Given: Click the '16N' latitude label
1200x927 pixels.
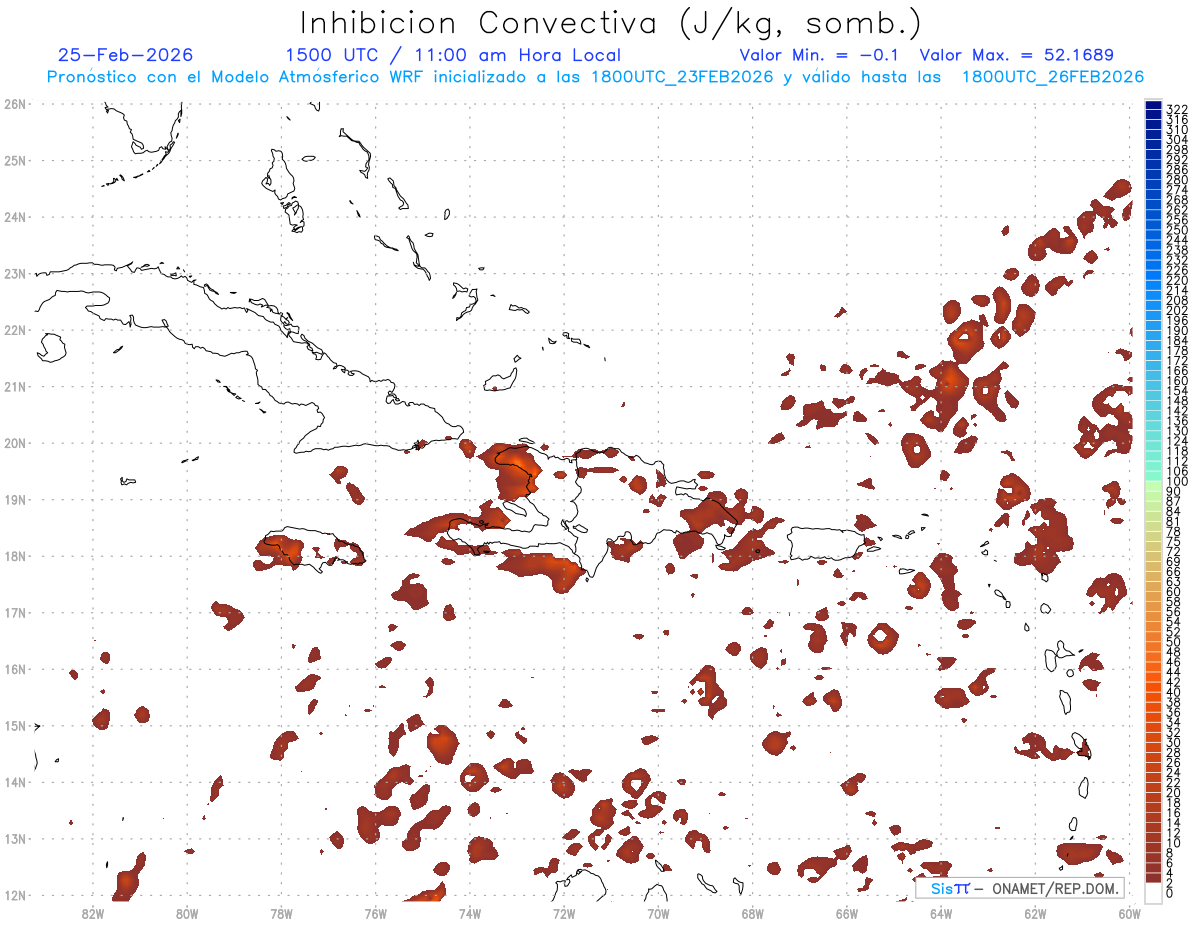Looking at the screenshot, I should coord(15,669).
